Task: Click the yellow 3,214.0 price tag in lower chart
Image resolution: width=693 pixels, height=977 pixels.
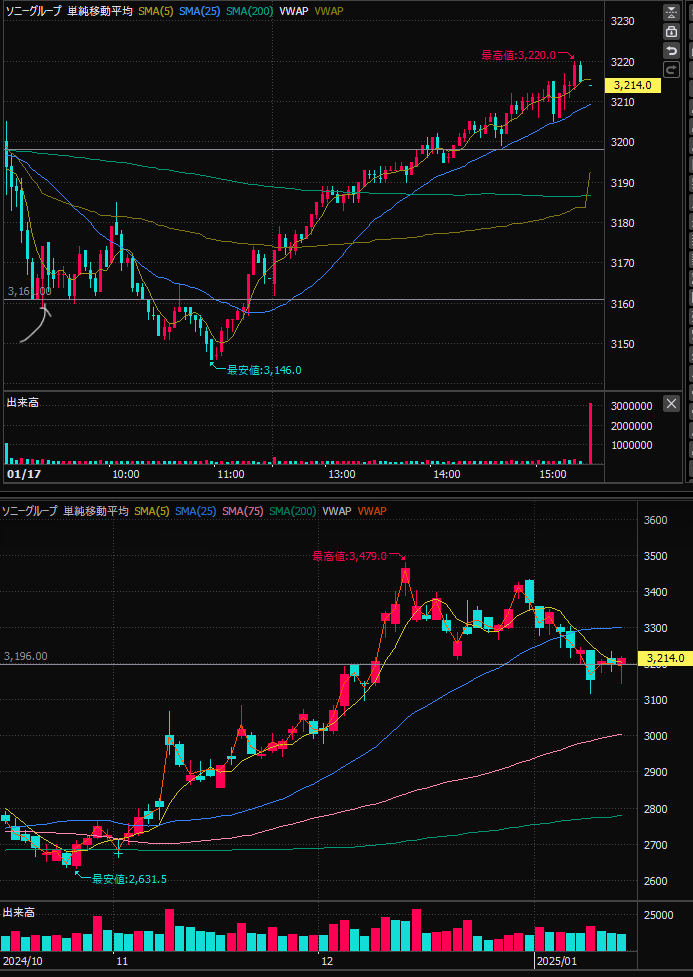Action: click(x=666, y=658)
